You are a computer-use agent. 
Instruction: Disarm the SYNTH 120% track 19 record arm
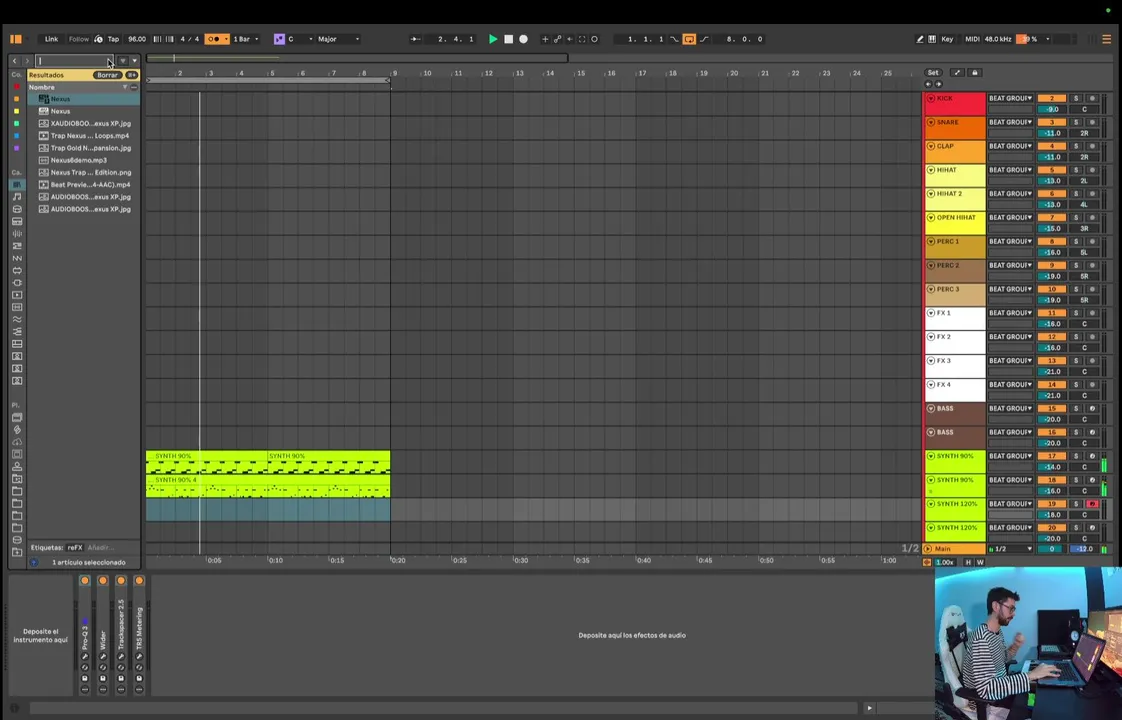1092,504
